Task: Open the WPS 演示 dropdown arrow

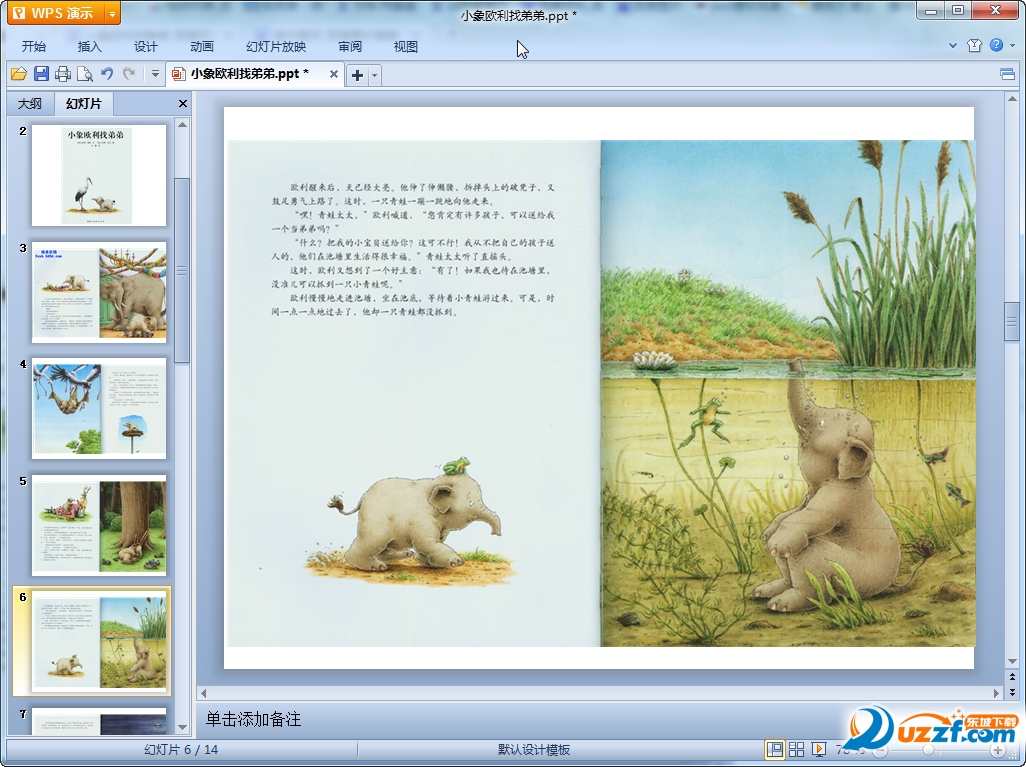Action: (x=113, y=13)
